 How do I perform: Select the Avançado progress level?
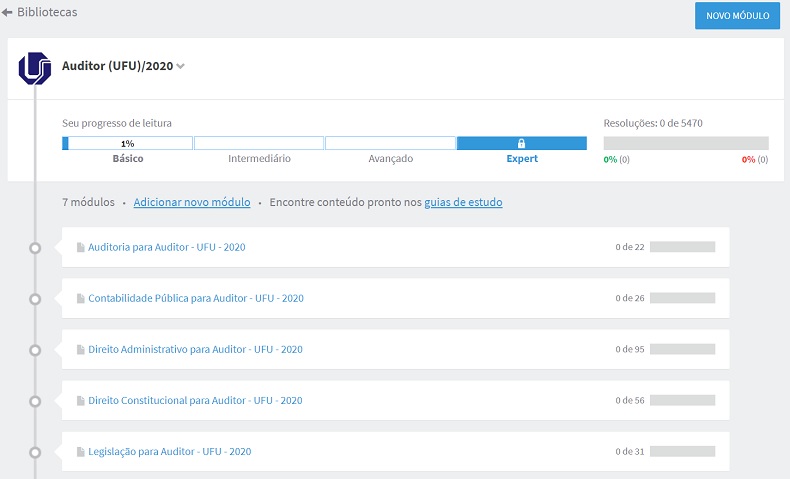tap(390, 158)
